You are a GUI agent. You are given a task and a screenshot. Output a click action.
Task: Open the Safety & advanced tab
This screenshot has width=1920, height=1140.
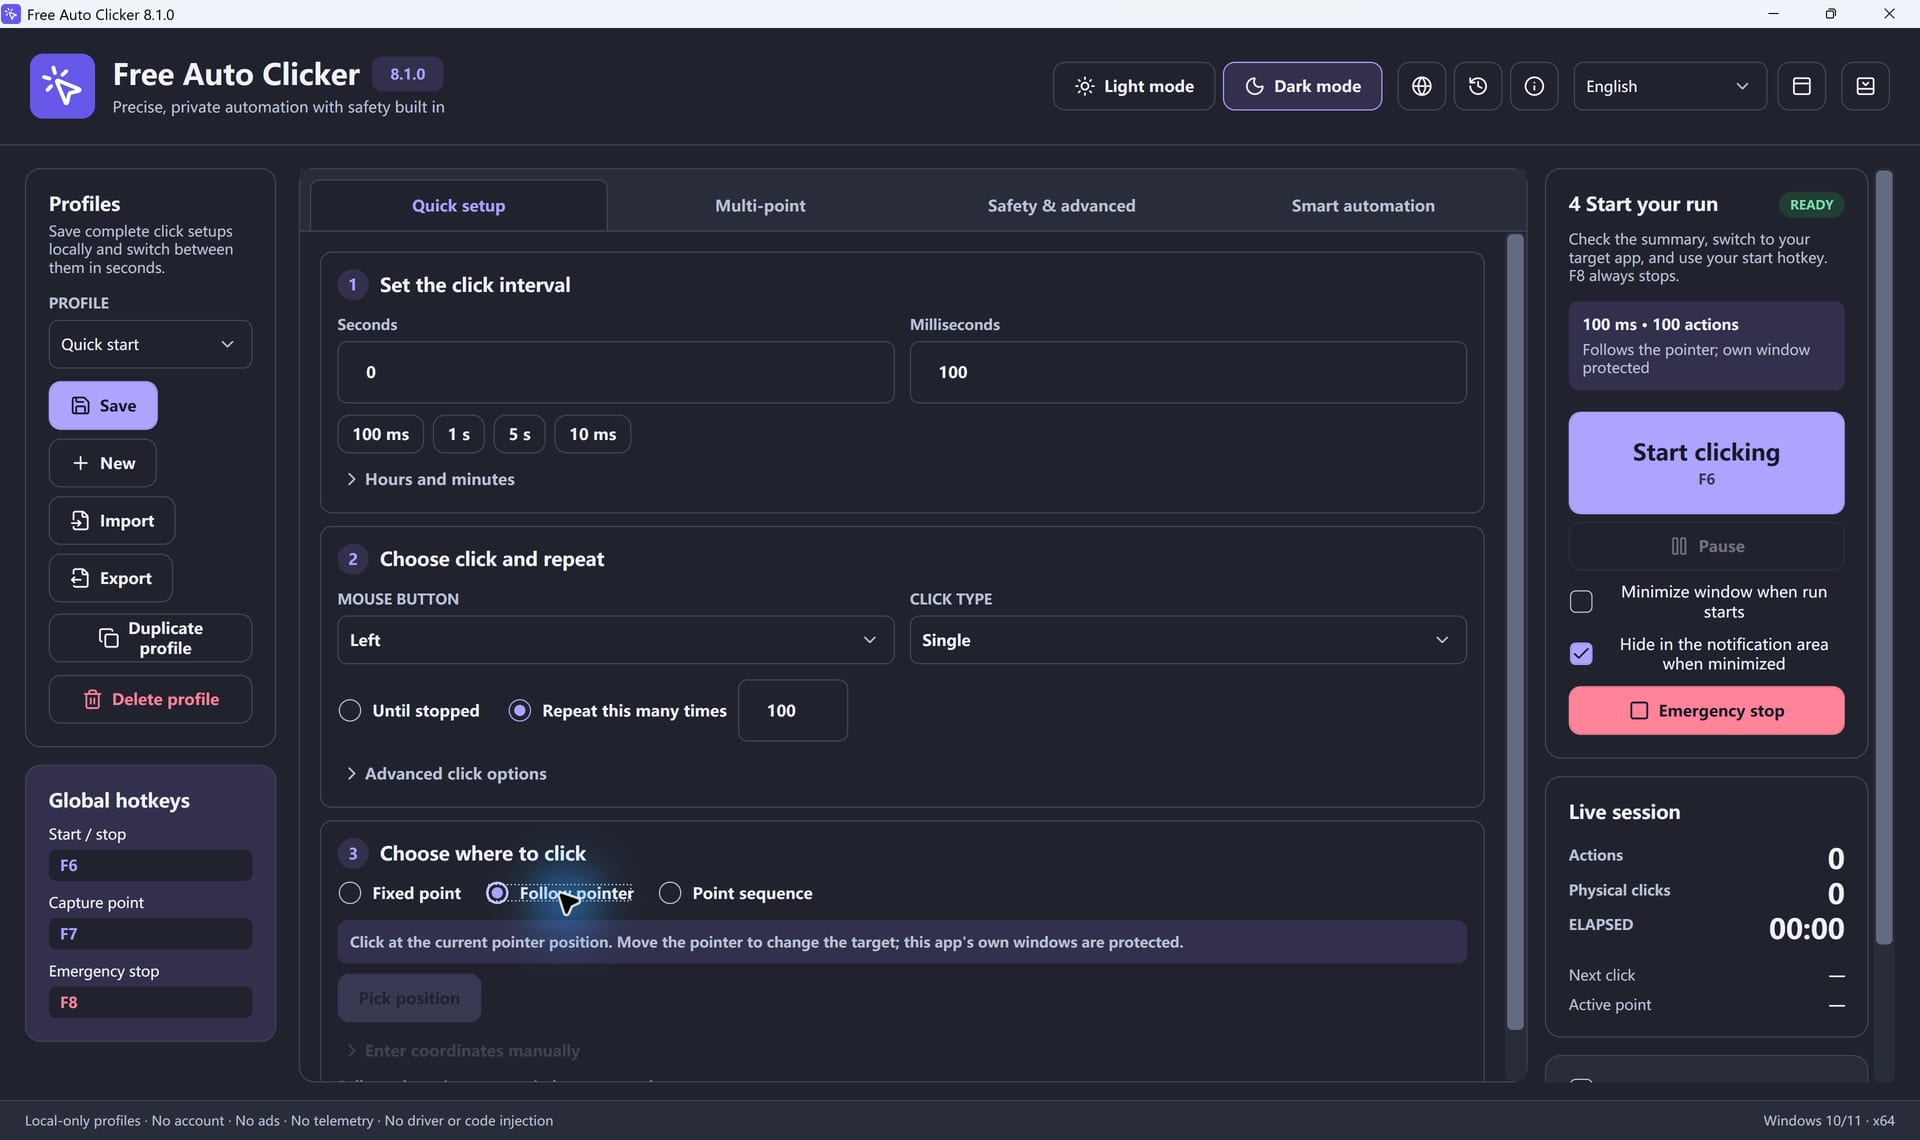click(x=1061, y=205)
